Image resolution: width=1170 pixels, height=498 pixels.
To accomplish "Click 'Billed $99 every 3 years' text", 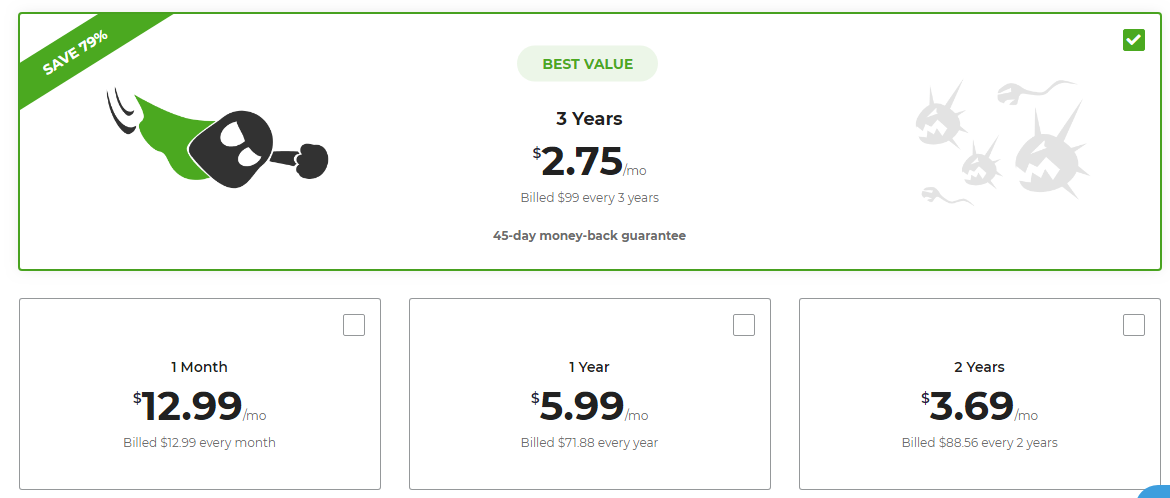I will tap(589, 198).
